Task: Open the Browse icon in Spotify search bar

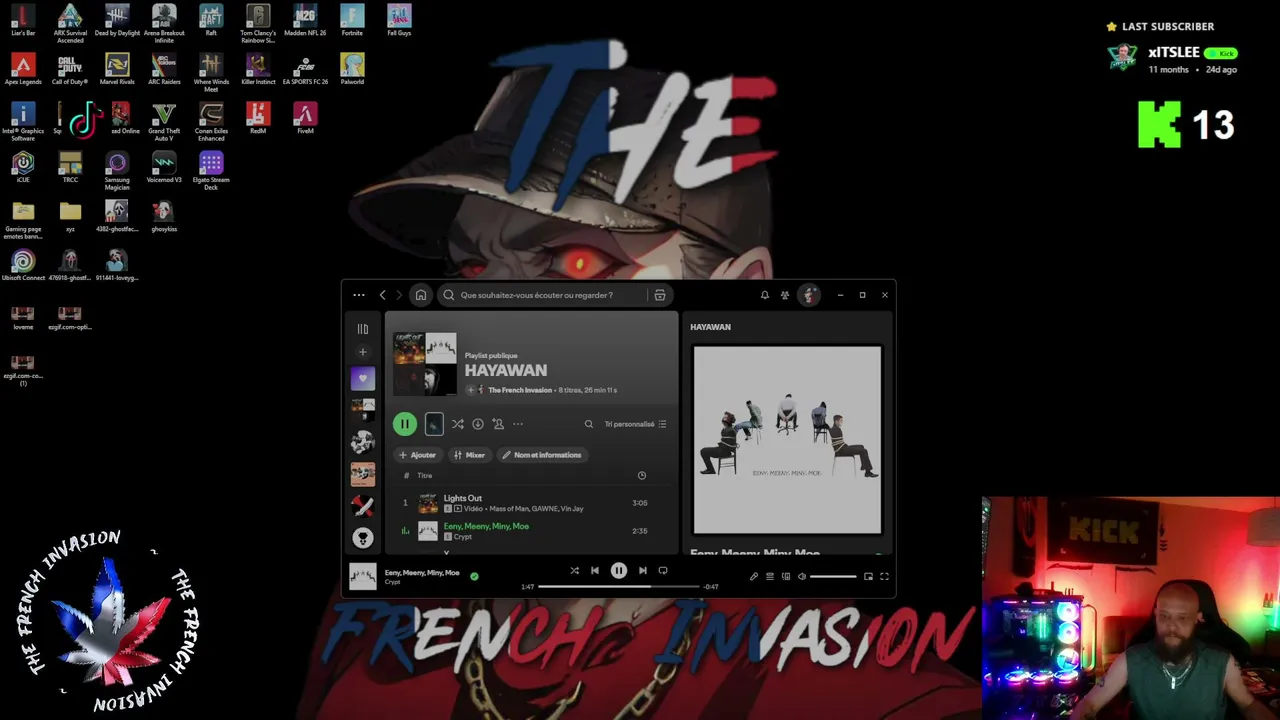Action: pyautogui.click(x=660, y=295)
